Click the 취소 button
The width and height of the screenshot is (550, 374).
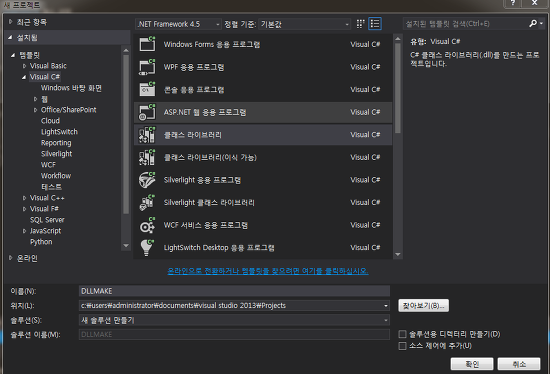519,364
